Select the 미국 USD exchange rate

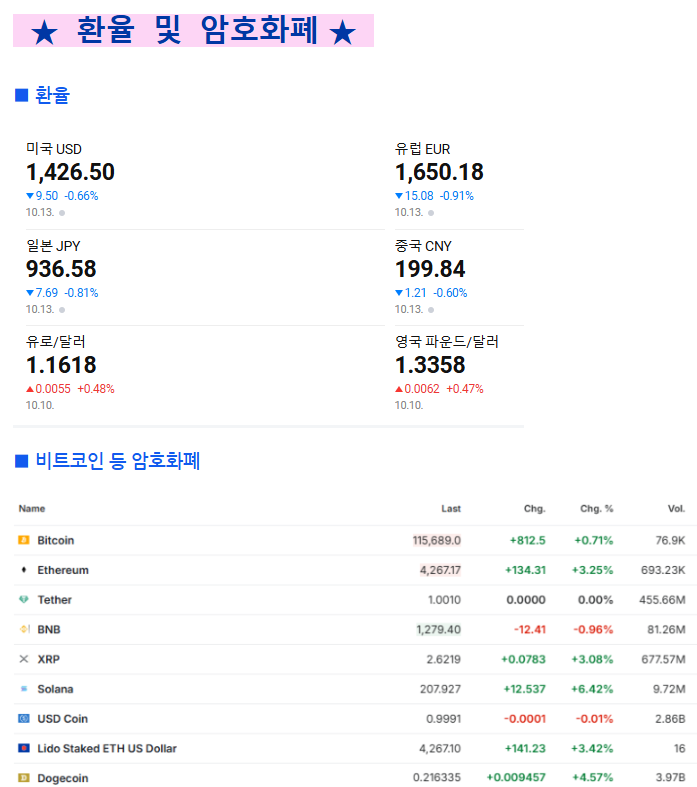point(70,172)
